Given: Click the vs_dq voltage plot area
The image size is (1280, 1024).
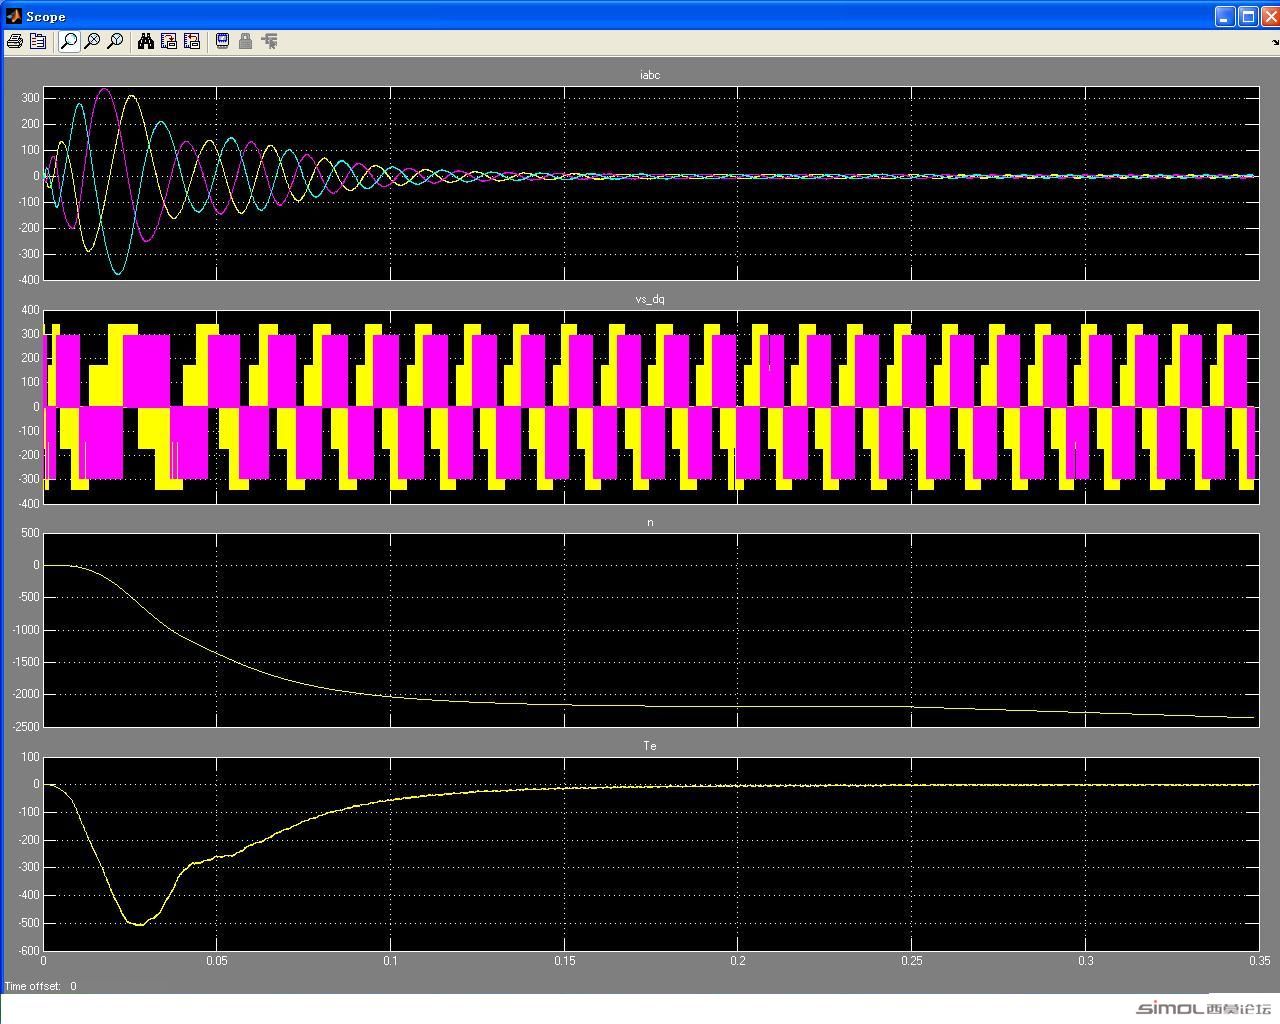Looking at the screenshot, I should tap(651, 407).
